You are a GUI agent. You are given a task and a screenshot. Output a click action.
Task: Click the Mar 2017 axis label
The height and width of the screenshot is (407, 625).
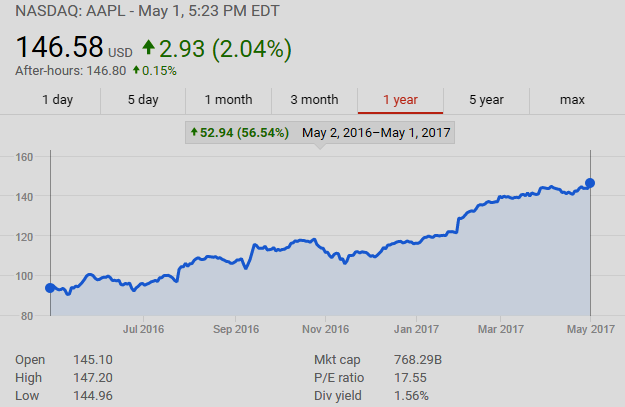pyautogui.click(x=501, y=329)
